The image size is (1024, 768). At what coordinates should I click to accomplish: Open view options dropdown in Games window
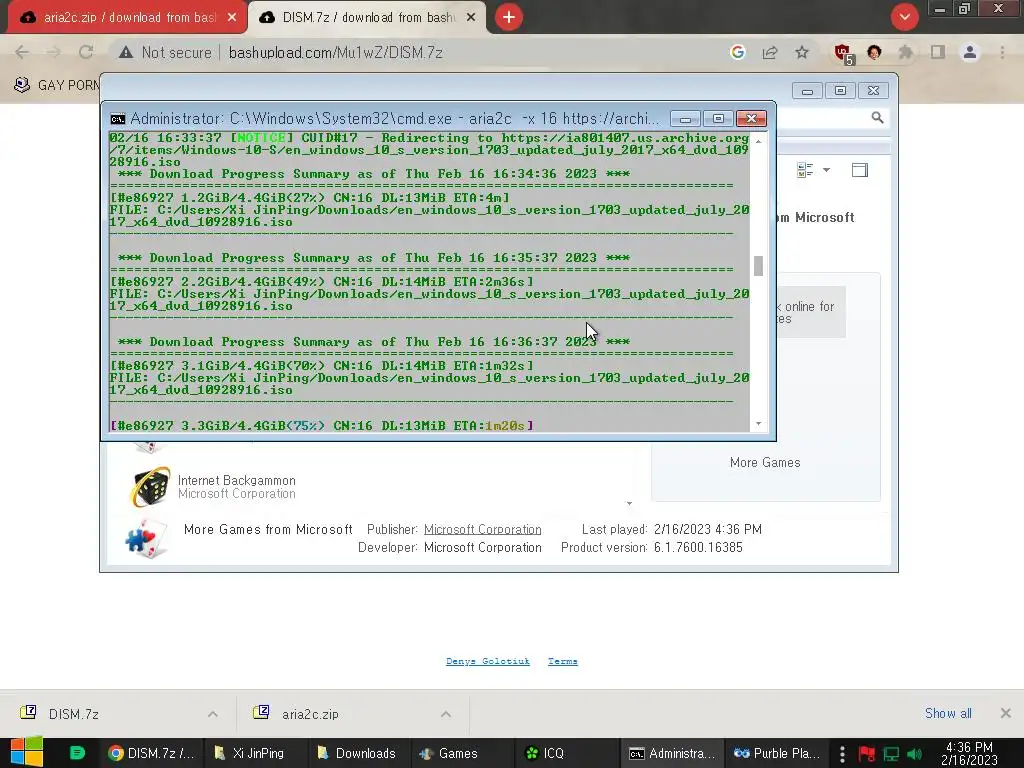(x=826, y=170)
